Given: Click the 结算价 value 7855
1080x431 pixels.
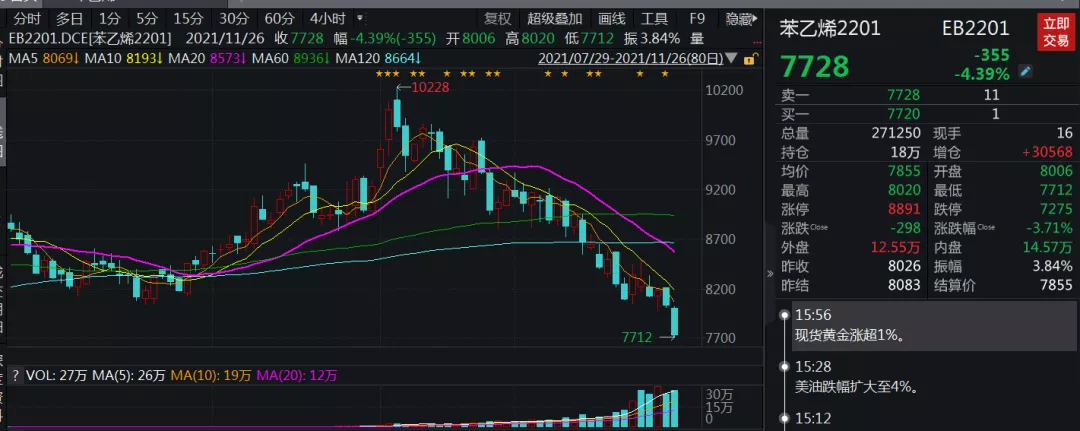Looking at the screenshot, I should click(1058, 286).
